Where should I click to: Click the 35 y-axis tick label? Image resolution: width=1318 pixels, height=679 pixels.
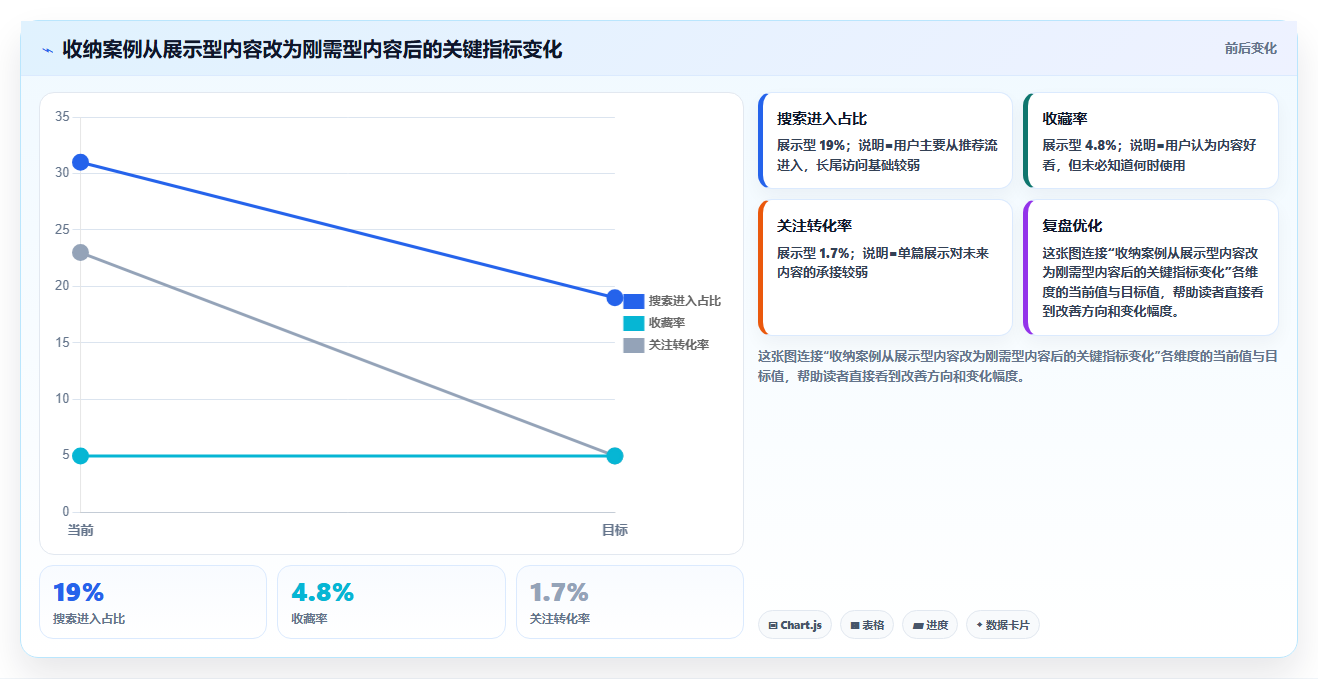62,117
